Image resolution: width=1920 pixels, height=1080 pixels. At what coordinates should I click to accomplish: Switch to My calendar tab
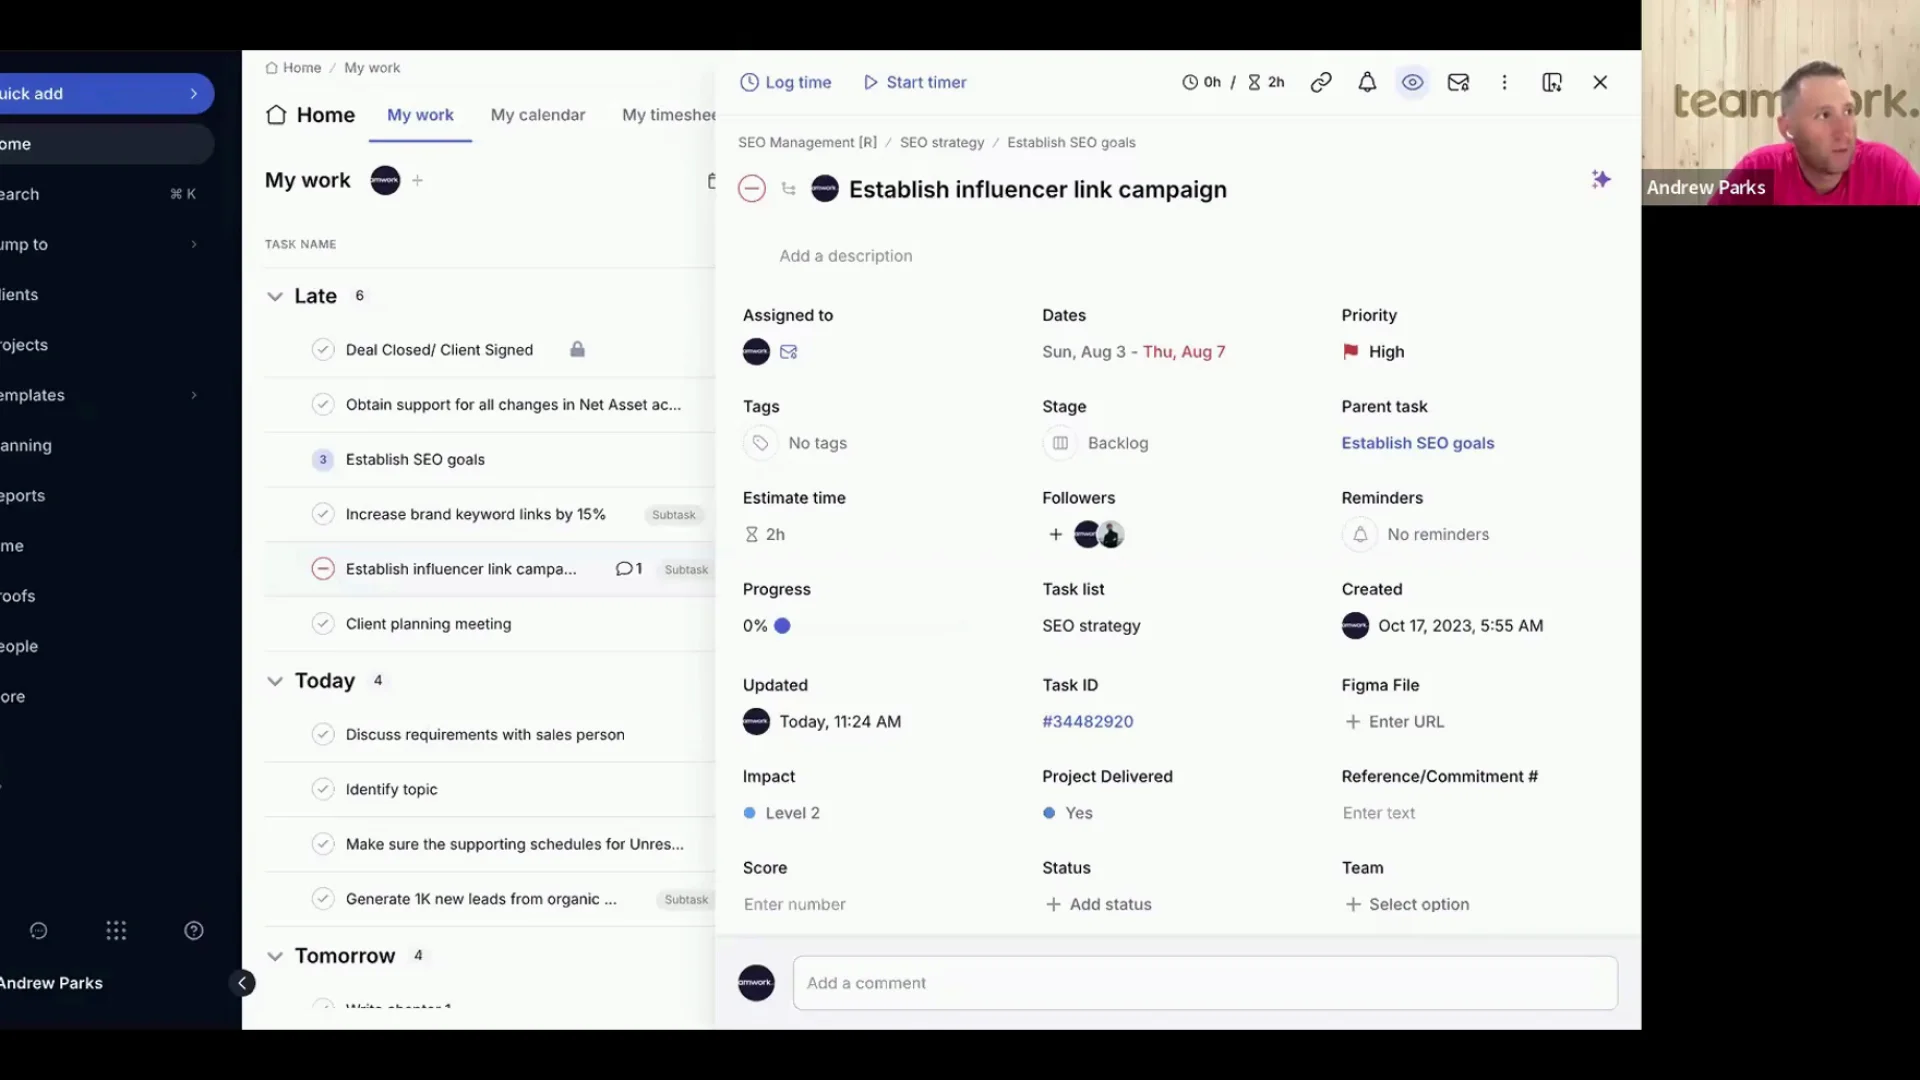pos(537,115)
